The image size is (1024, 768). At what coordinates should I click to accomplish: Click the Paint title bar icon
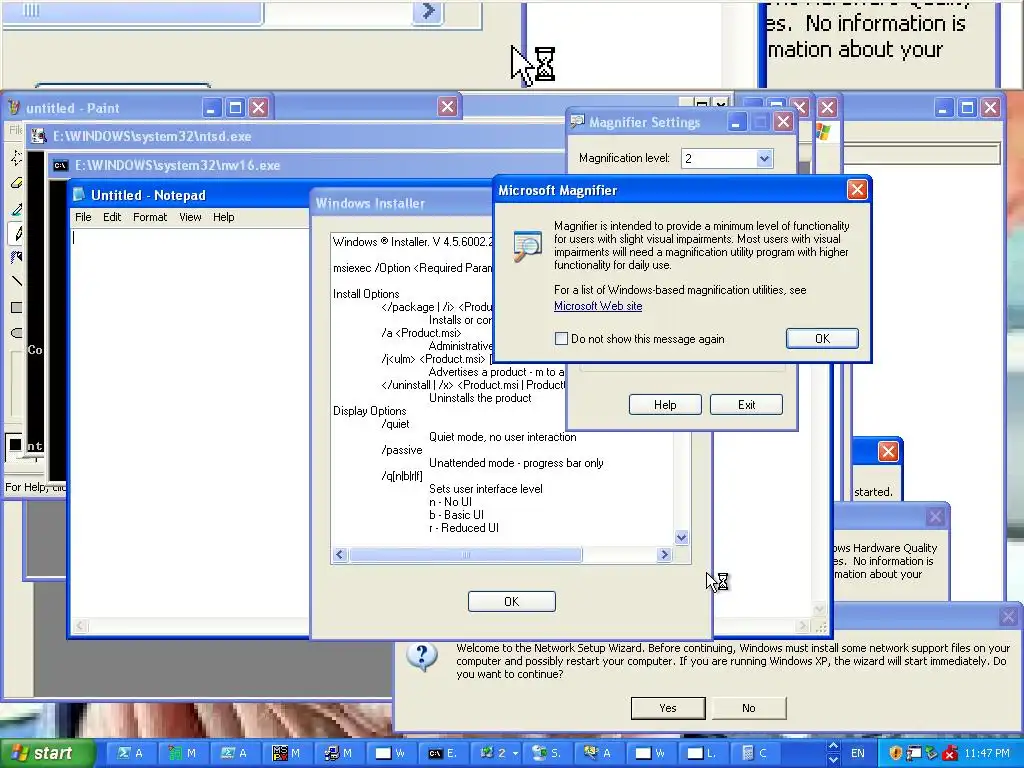[x=14, y=108]
